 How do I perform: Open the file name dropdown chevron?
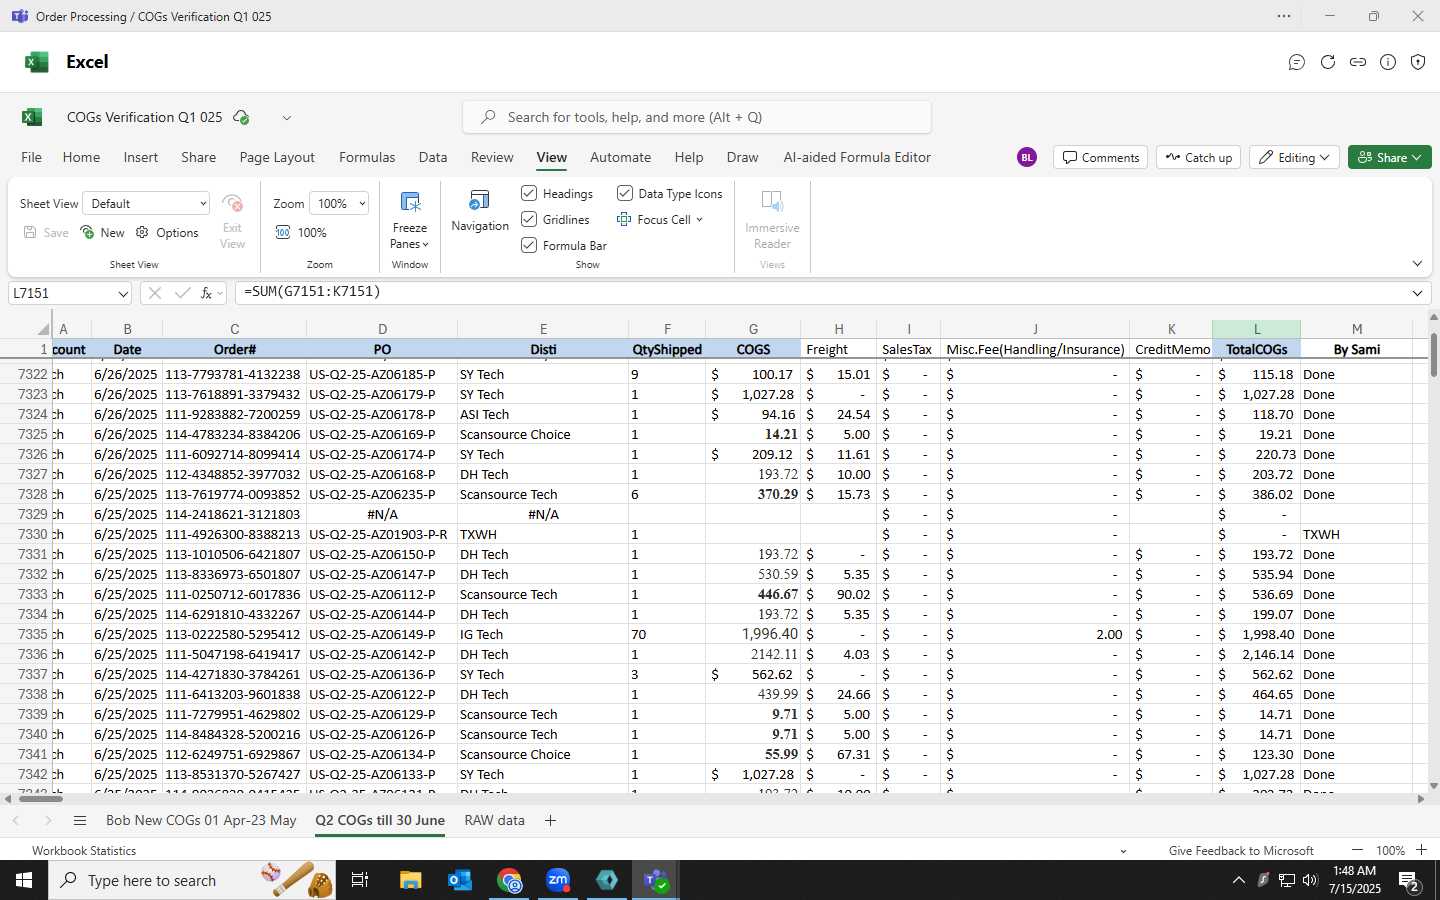(x=286, y=117)
